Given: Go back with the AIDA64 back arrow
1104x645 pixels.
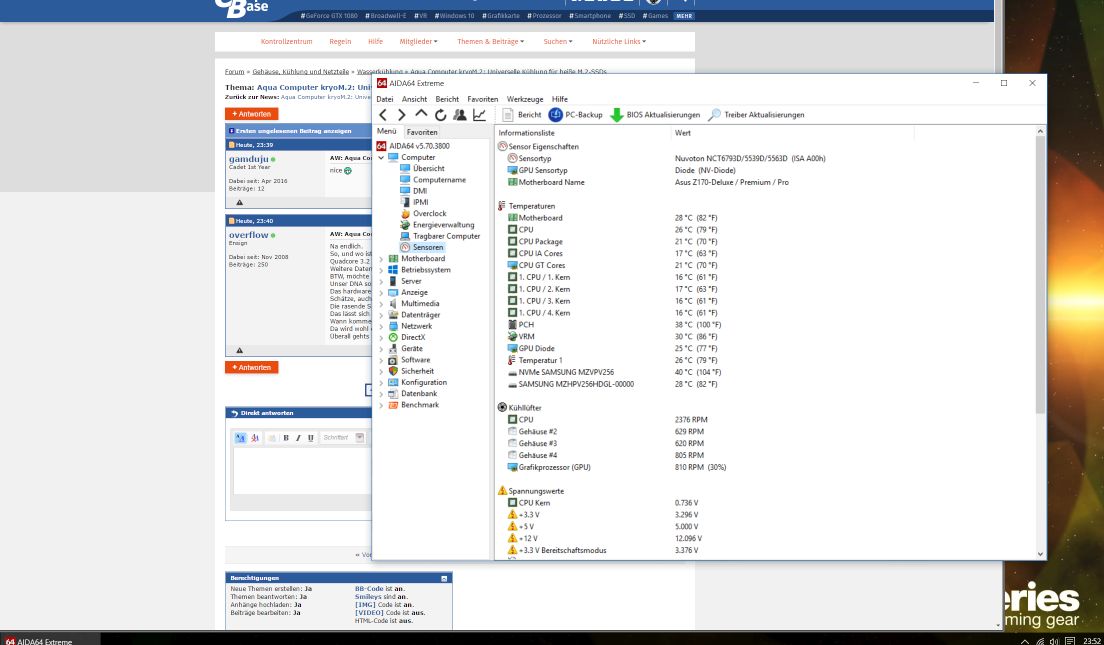Looking at the screenshot, I should click(x=383, y=115).
